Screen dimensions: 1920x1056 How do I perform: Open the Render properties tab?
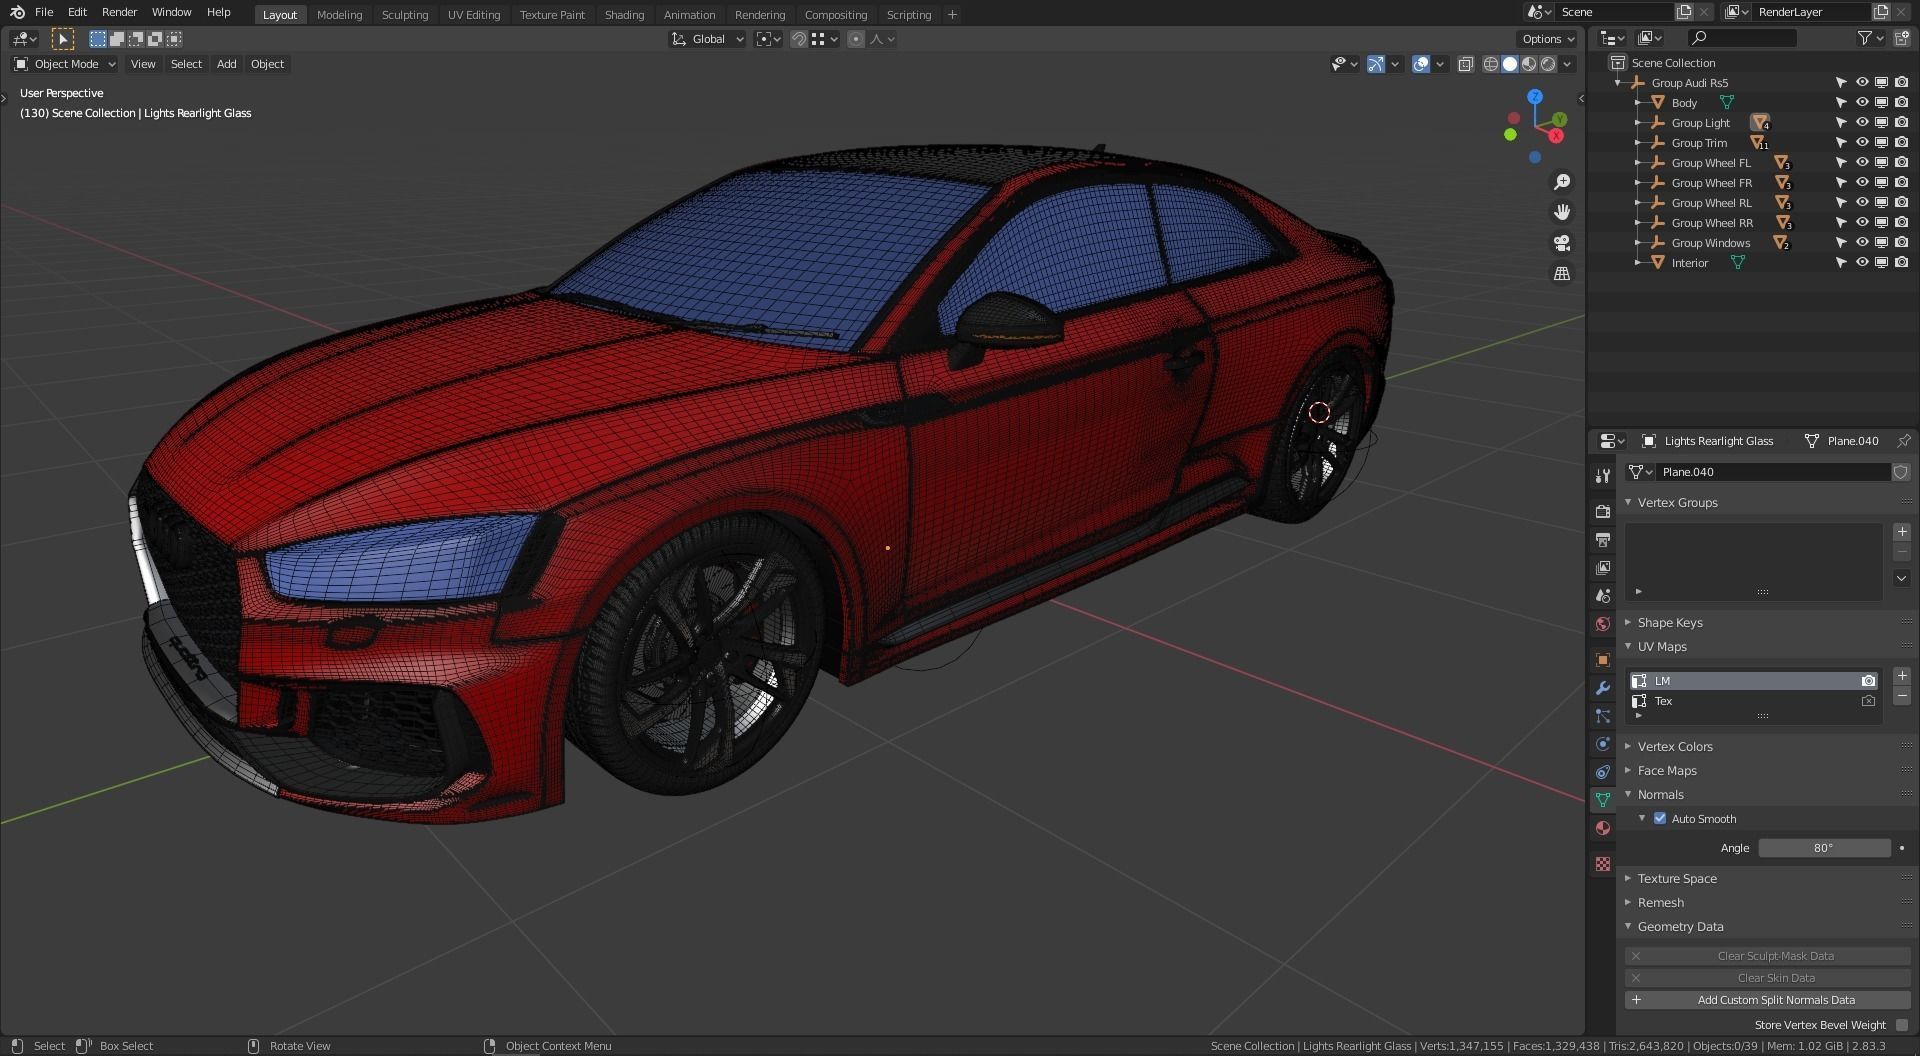pyautogui.click(x=1603, y=512)
